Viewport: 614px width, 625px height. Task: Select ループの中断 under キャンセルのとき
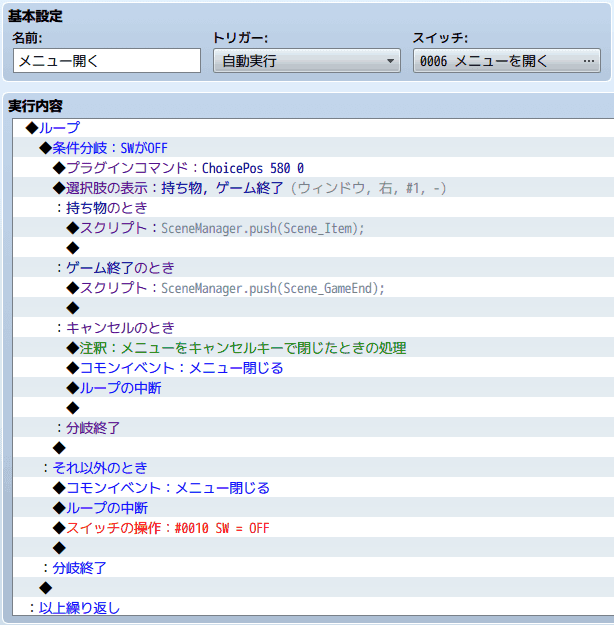pyautogui.click(x=313, y=388)
